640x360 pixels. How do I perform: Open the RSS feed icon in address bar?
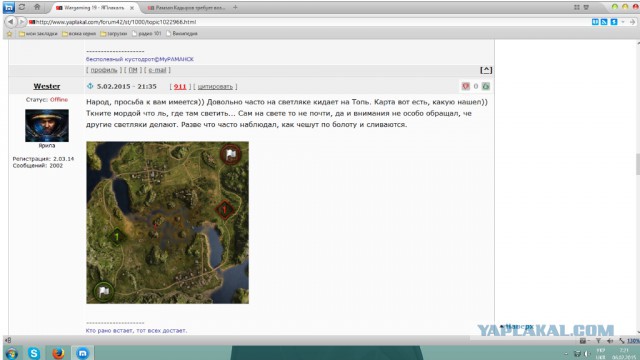click(x=604, y=22)
